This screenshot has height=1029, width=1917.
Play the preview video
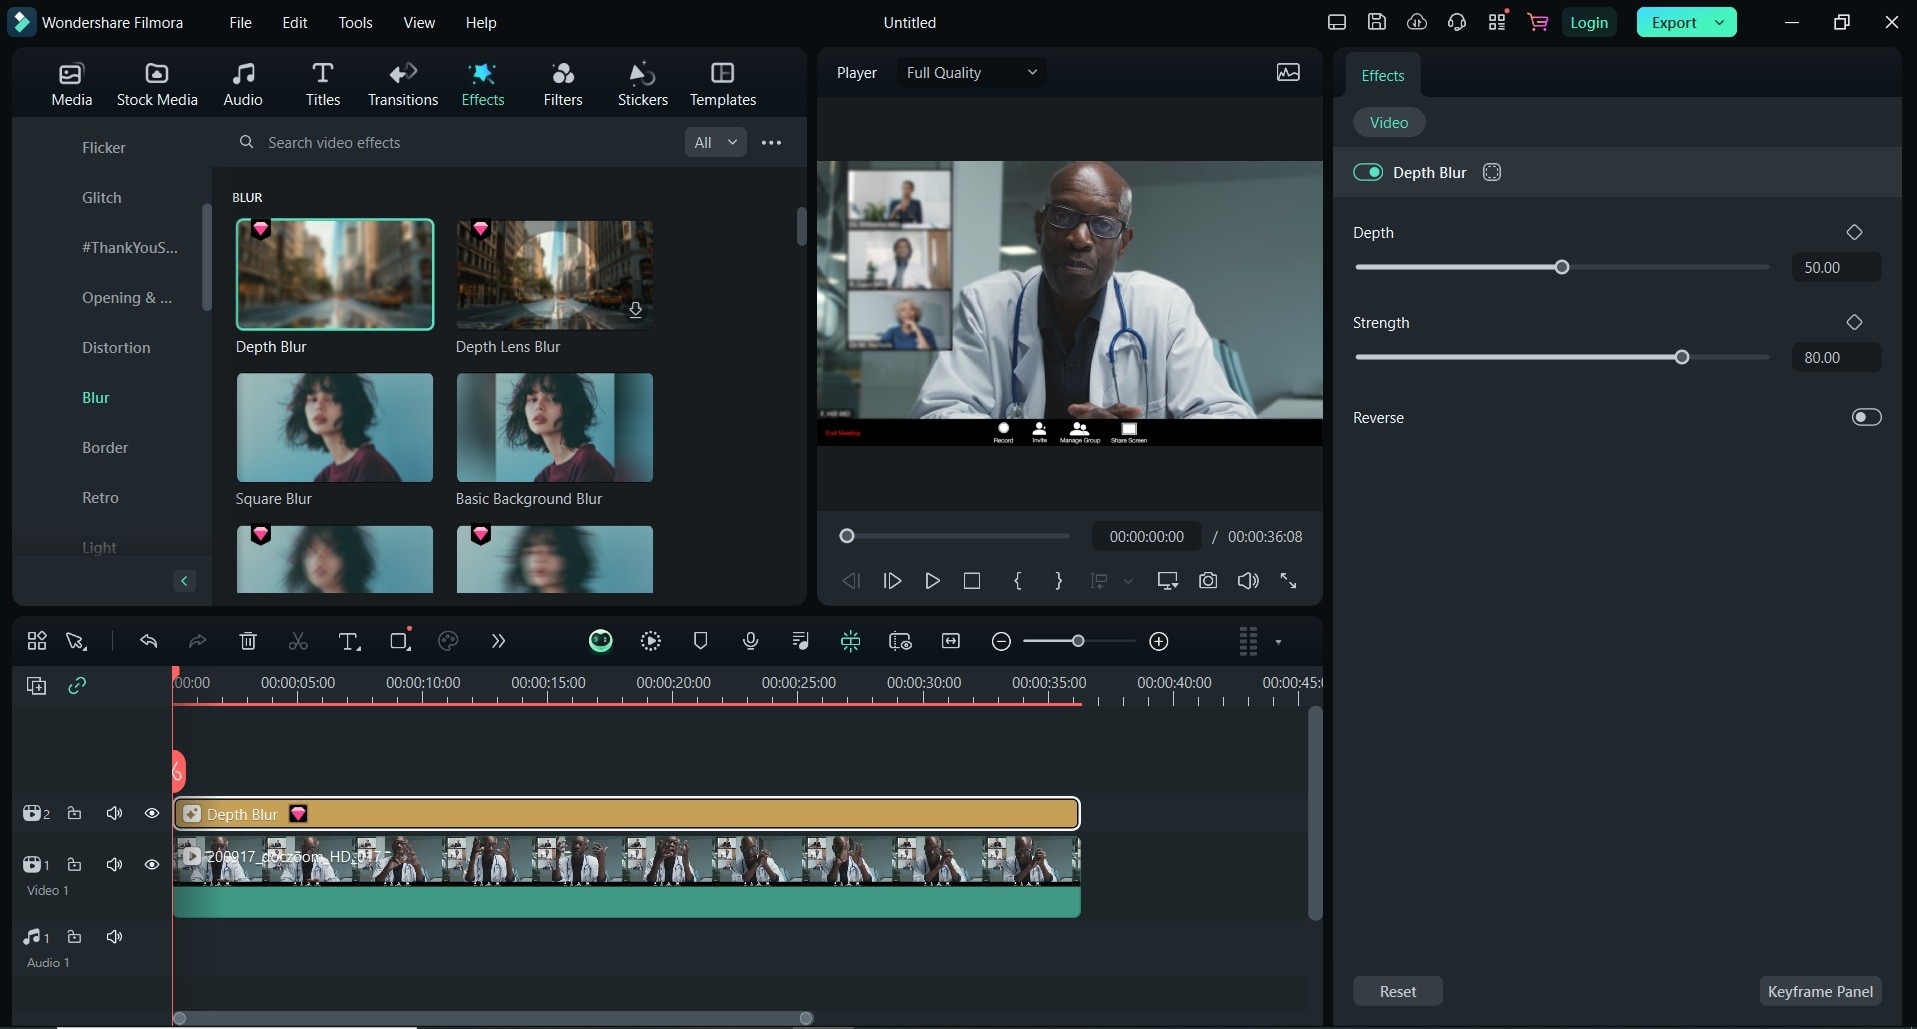tap(932, 580)
